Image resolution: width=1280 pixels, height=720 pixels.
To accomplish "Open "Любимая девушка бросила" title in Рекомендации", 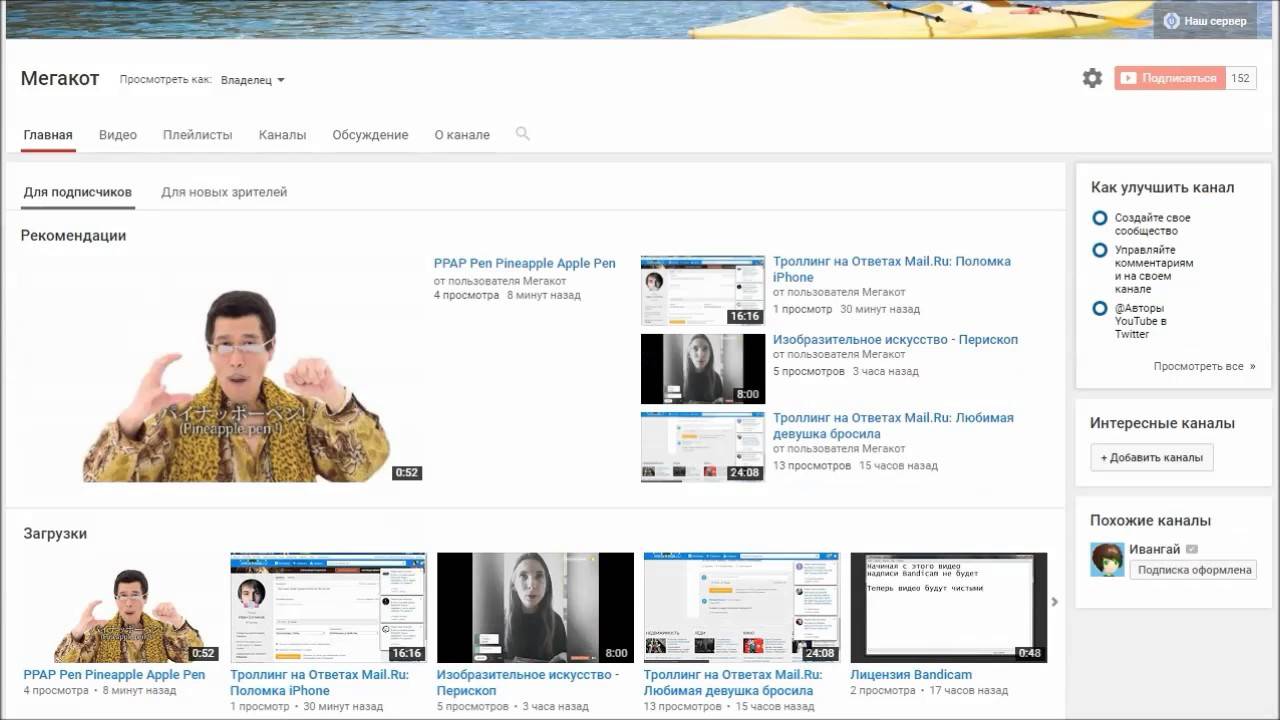I will [x=893, y=426].
